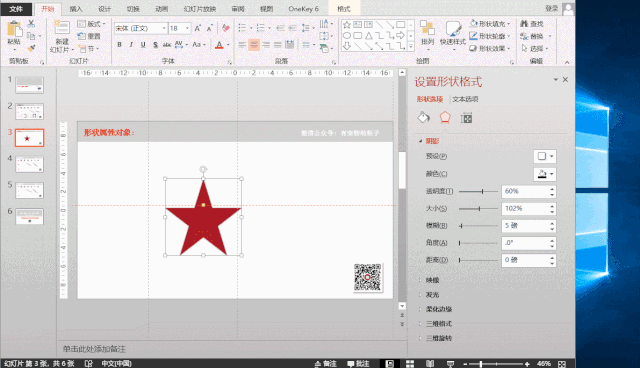Click Shape Outline (形状轮廓) button
This screenshot has height=368, width=640.
(x=489, y=36)
